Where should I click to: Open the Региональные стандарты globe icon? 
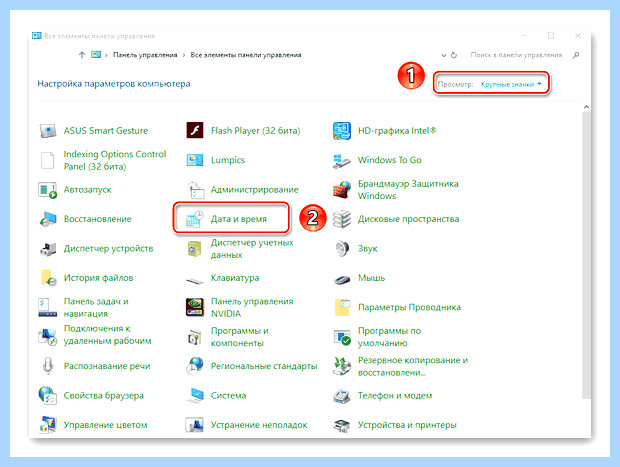click(x=195, y=366)
